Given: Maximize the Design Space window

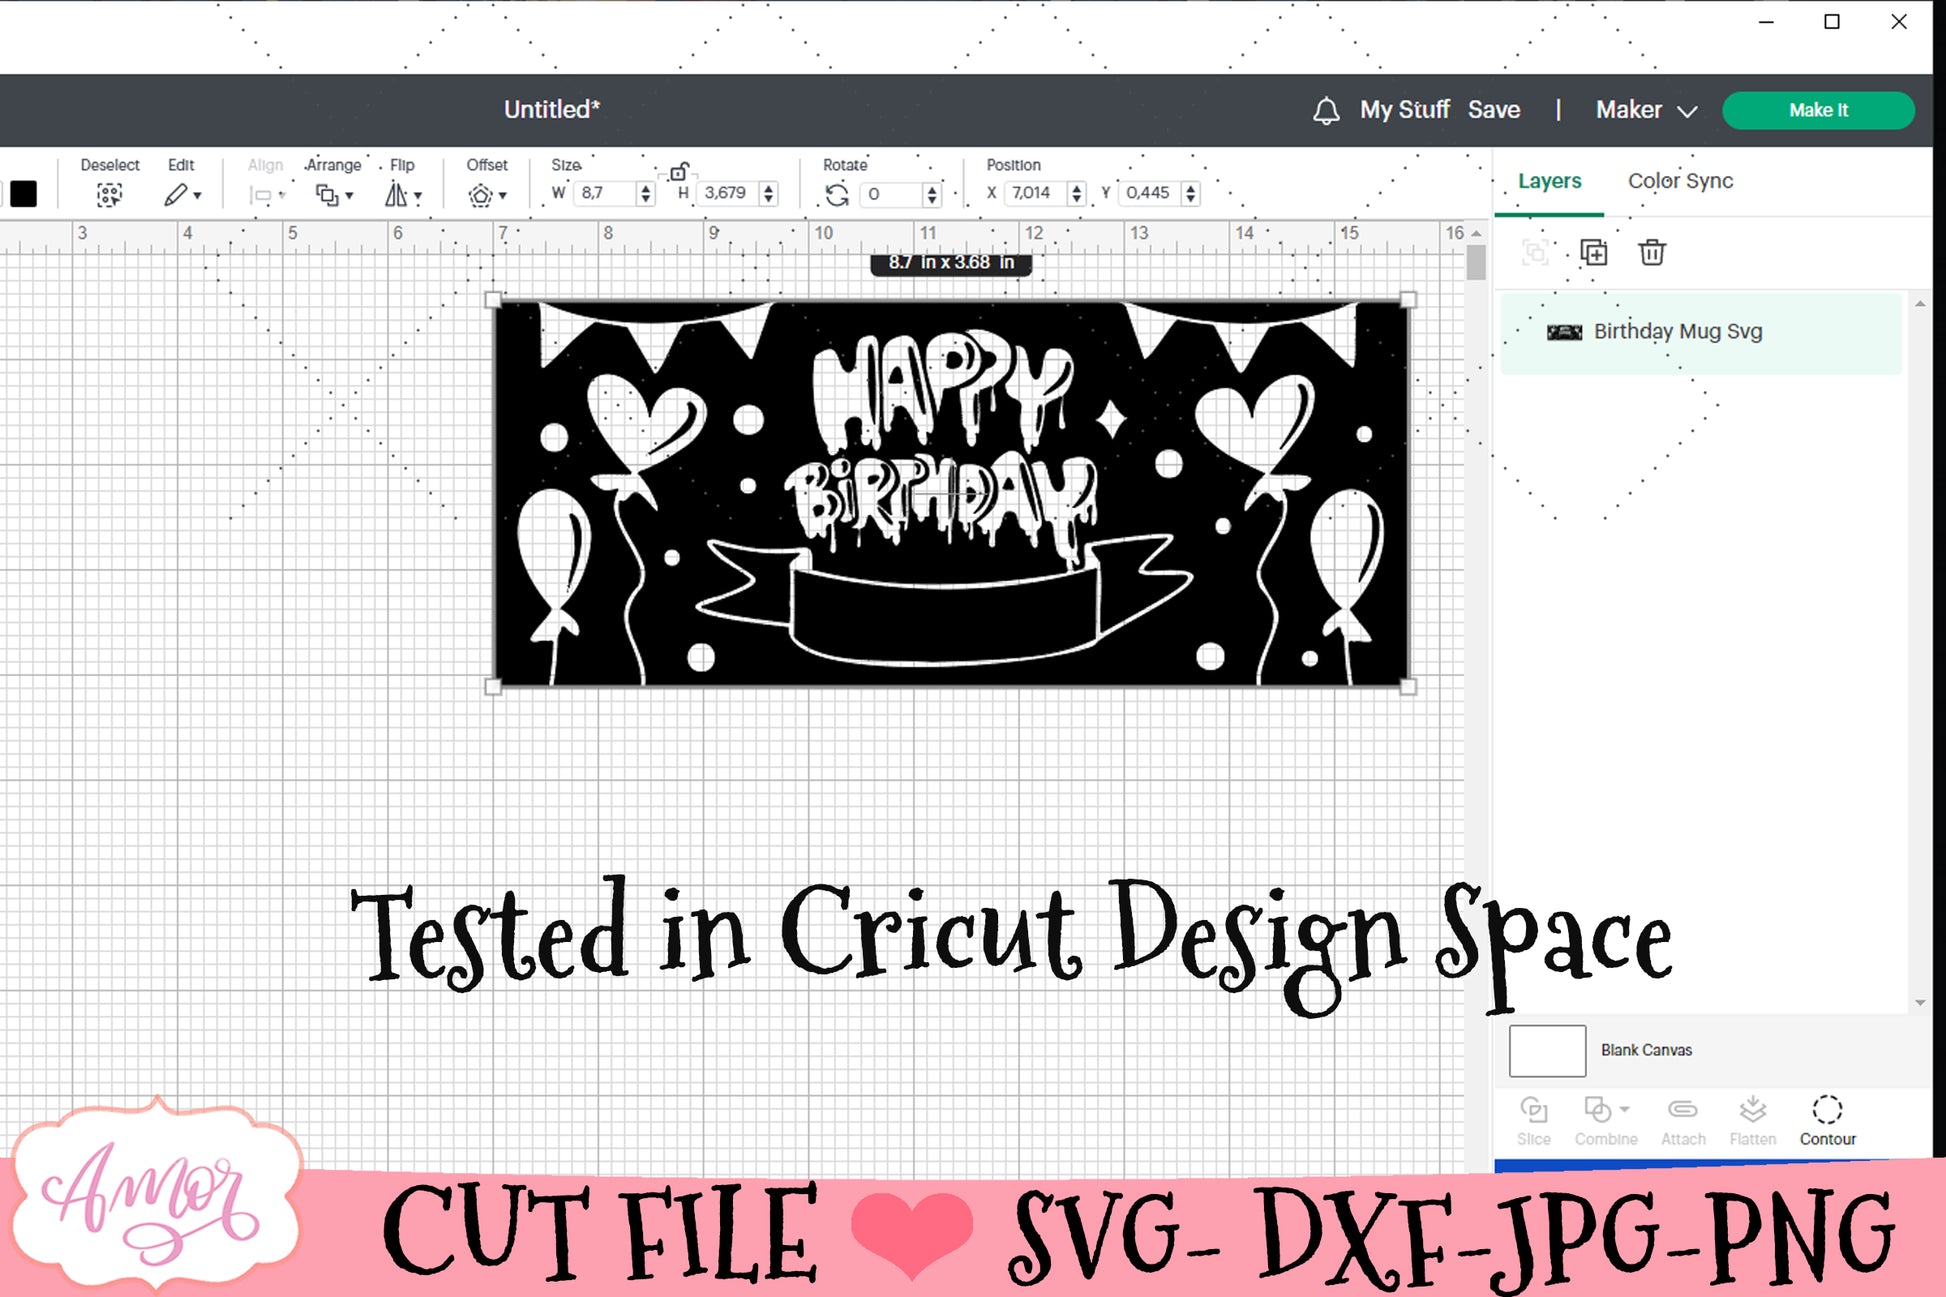Looking at the screenshot, I should point(1832,22).
